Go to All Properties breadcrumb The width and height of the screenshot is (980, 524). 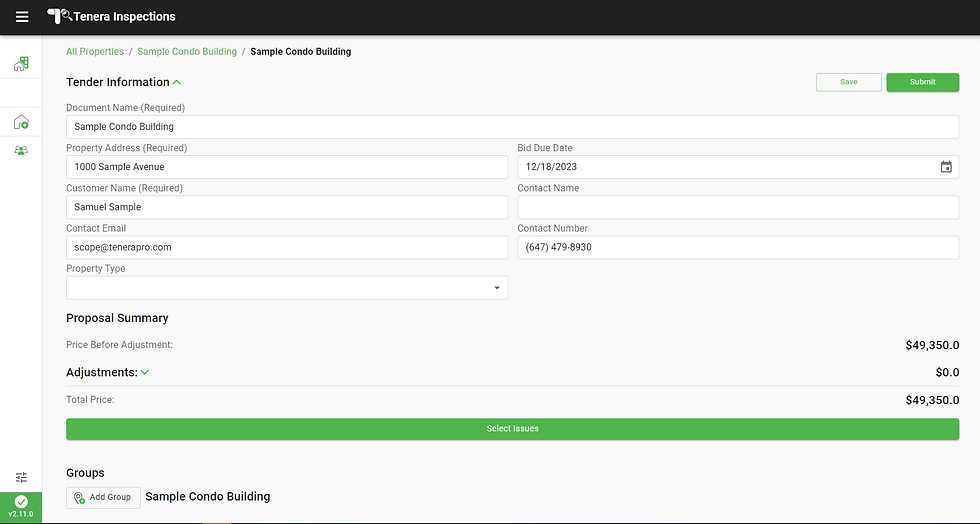(x=95, y=52)
